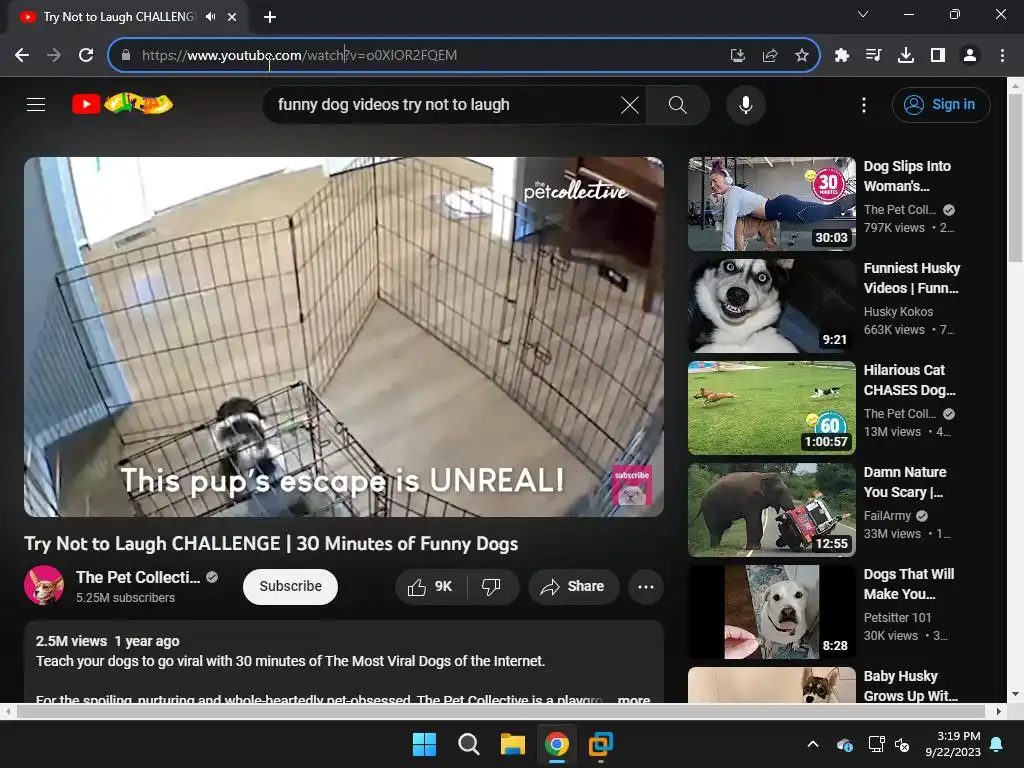Share this page via address bar share icon

[x=770, y=56]
